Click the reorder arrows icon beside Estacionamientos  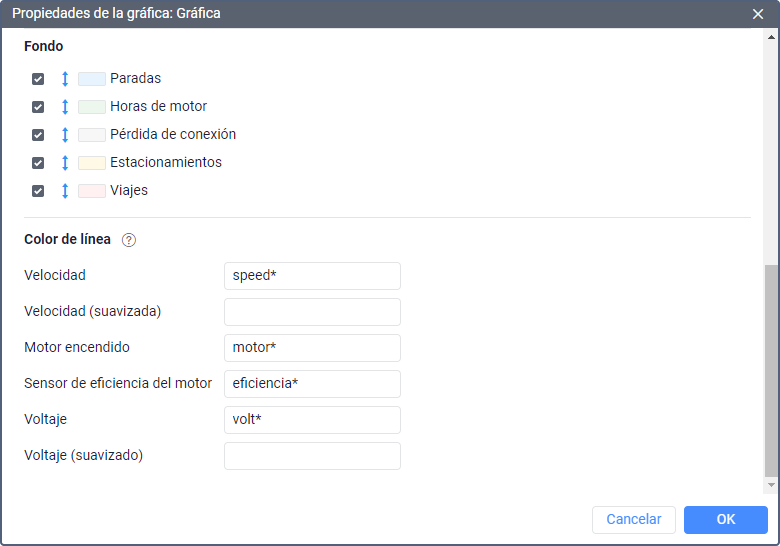[x=65, y=162]
